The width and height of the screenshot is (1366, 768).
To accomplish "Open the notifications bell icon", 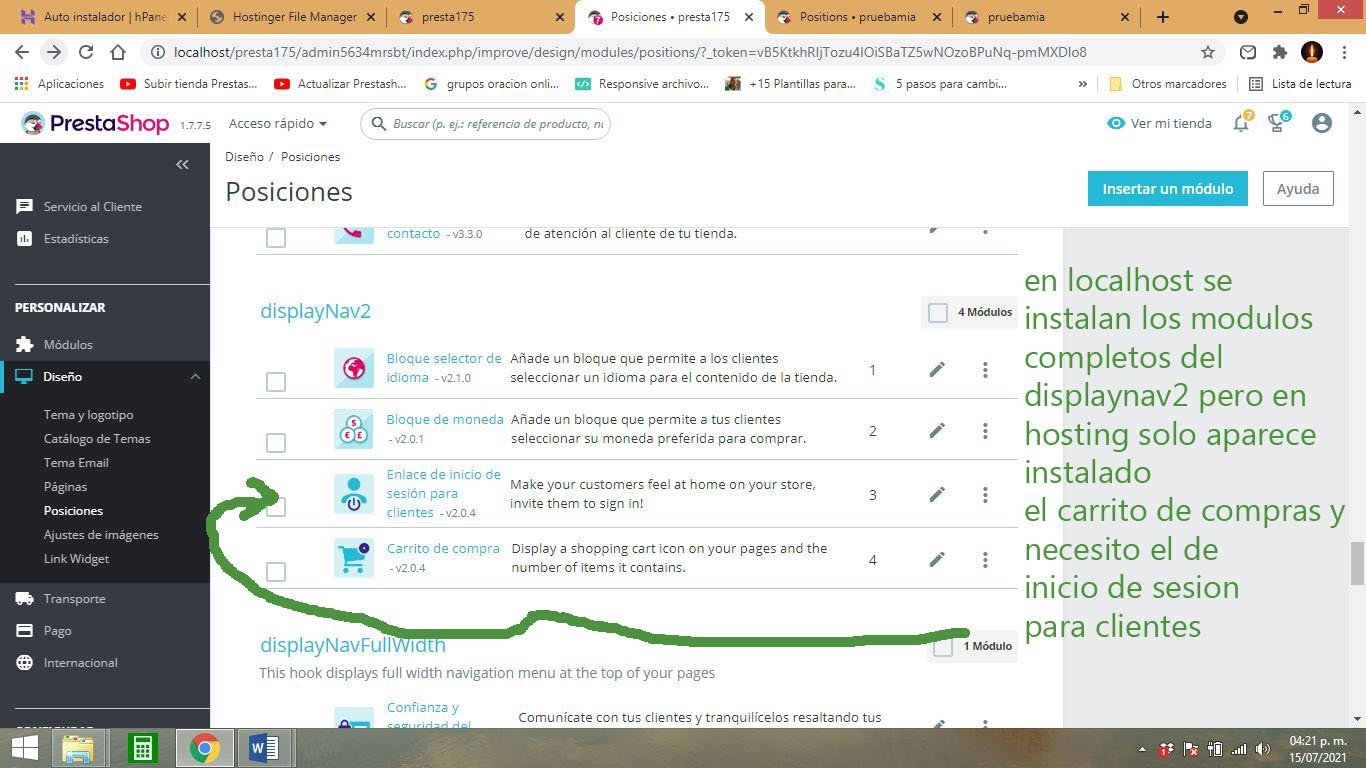I will click(x=1241, y=123).
